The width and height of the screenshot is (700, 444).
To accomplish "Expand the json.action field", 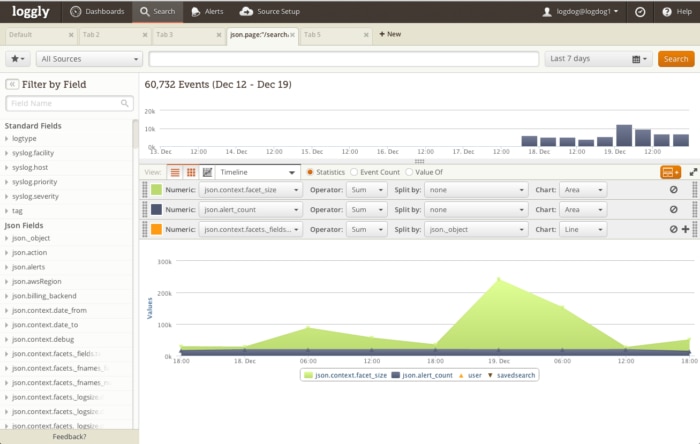I will click(x=32, y=253).
